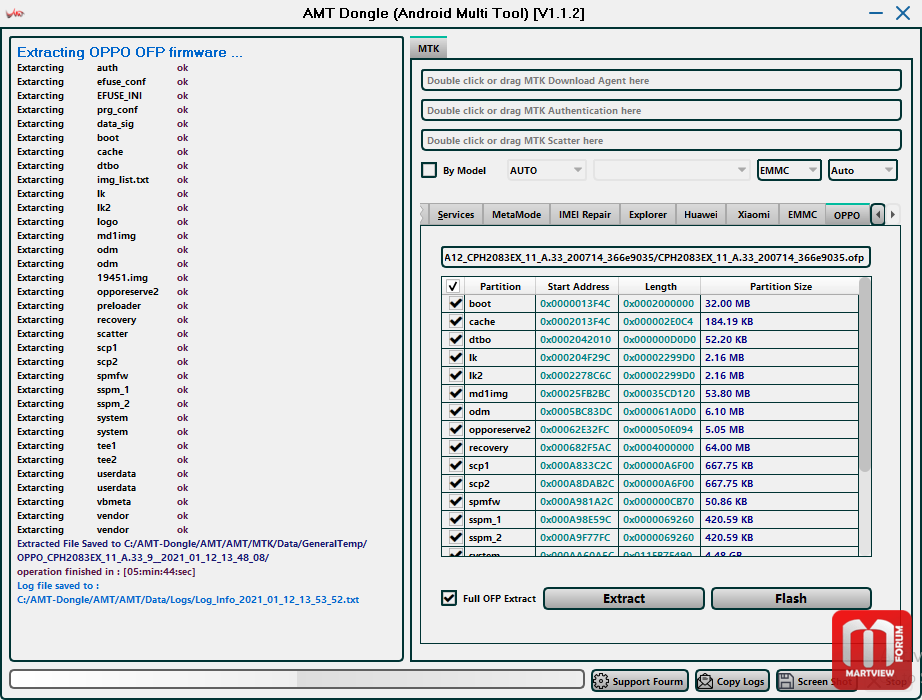Open the EMMC storage type dropdown
Viewport: 922px width, 700px height.
(789, 171)
